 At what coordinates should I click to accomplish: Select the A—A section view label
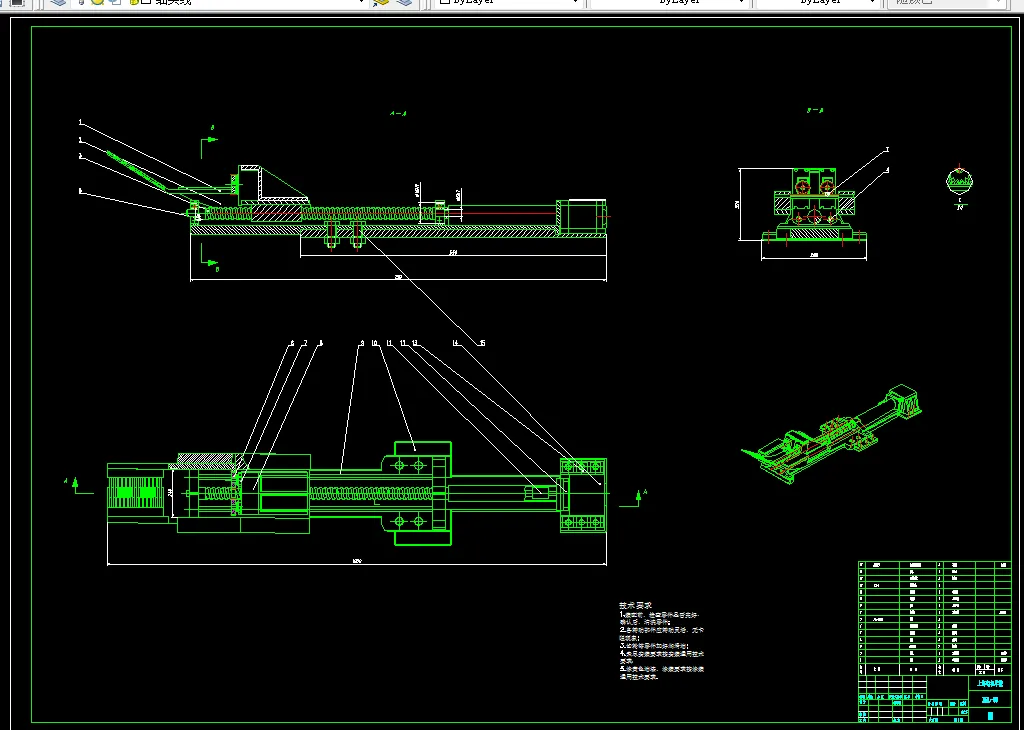[398, 114]
